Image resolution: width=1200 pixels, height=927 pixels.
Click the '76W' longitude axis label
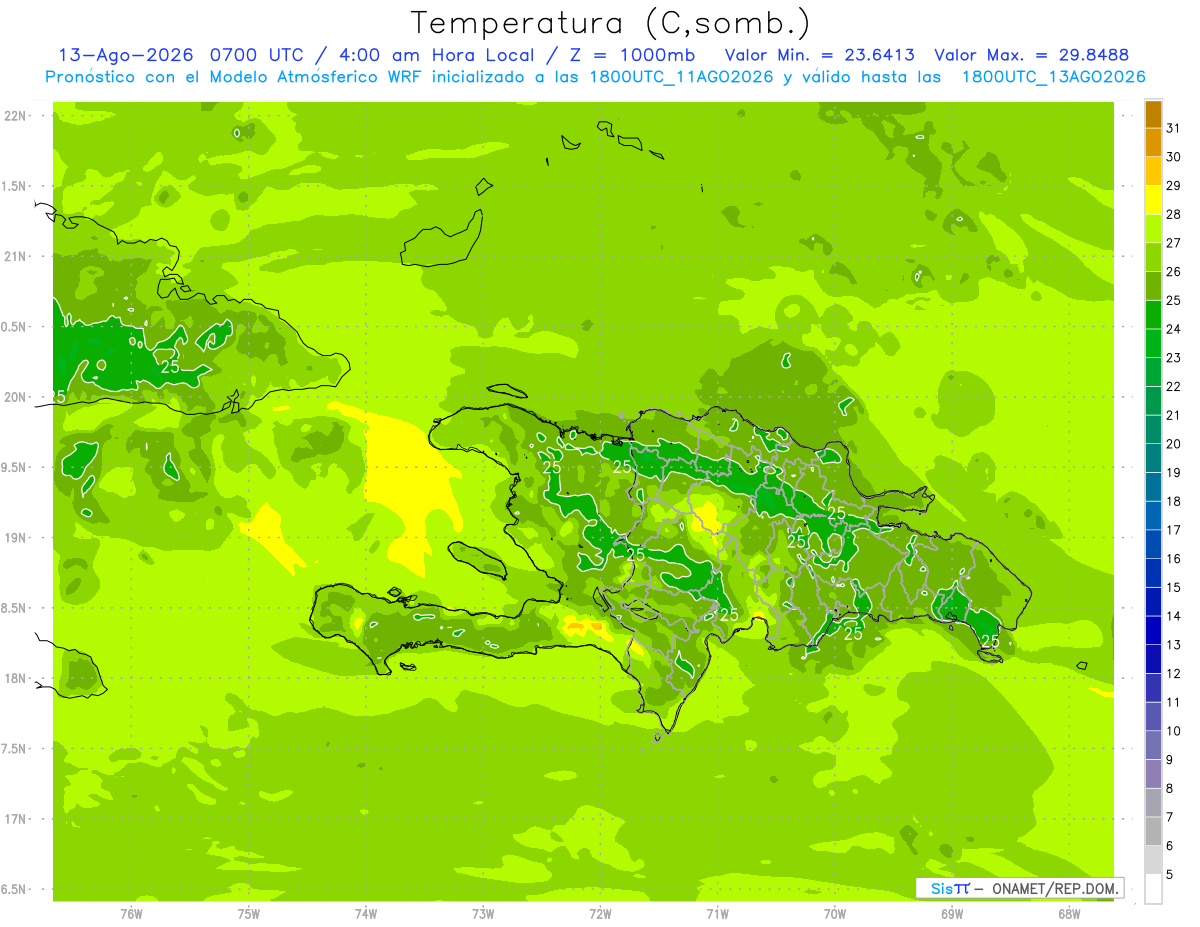131,914
